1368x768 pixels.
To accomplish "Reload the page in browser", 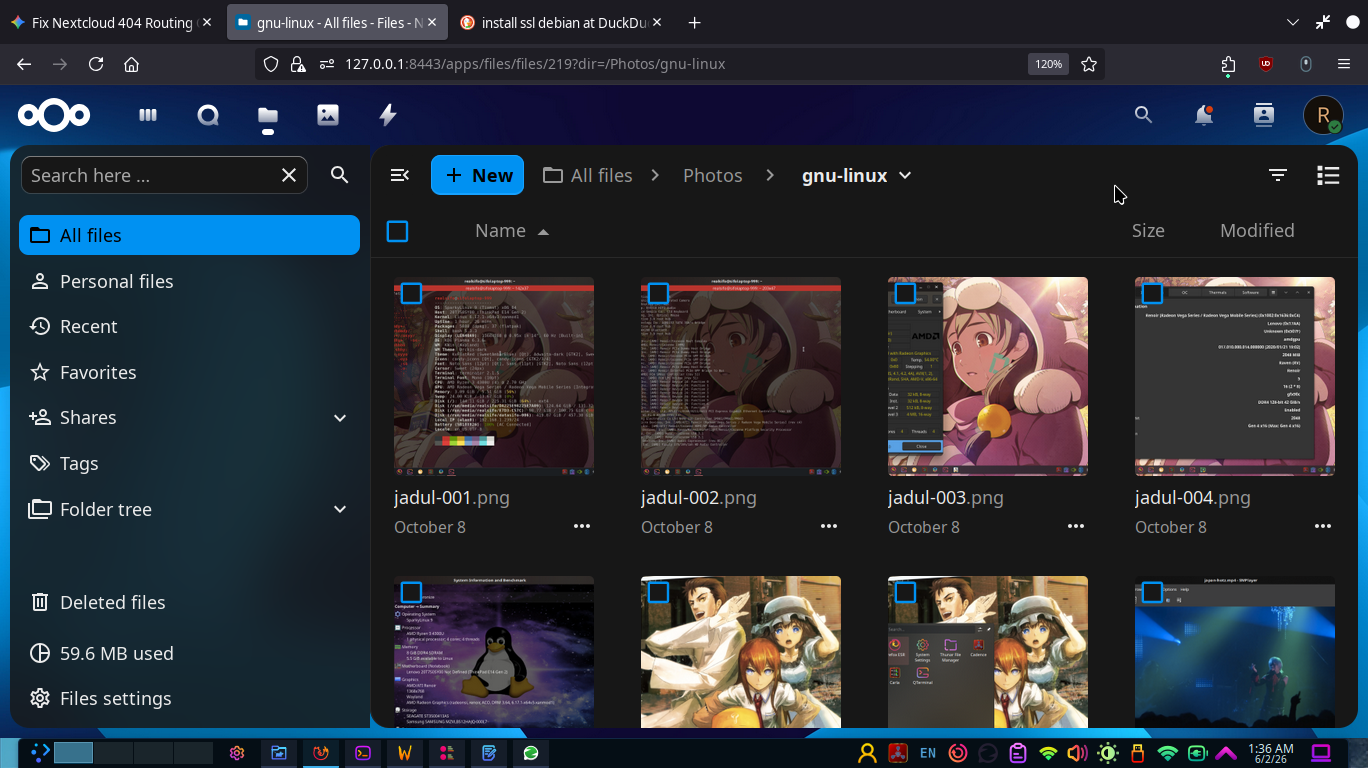I will click(96, 64).
